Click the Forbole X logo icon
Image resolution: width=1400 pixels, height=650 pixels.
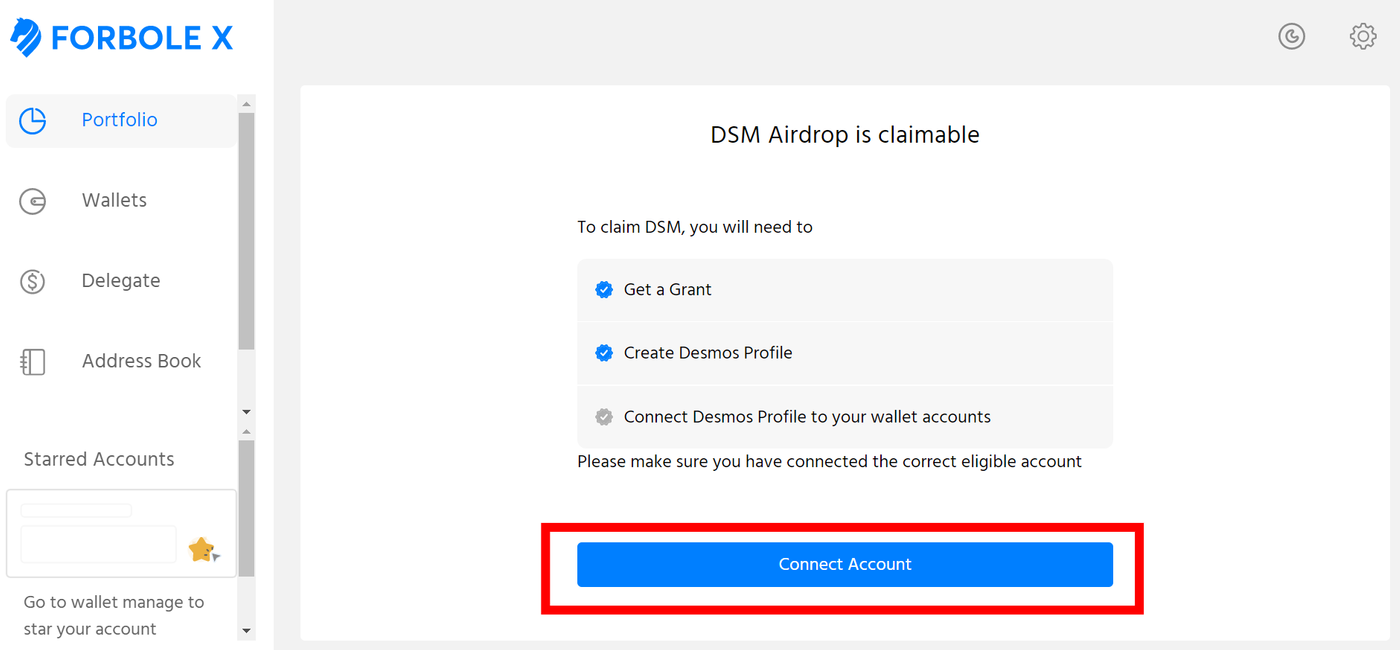pyautogui.click(x=26, y=38)
